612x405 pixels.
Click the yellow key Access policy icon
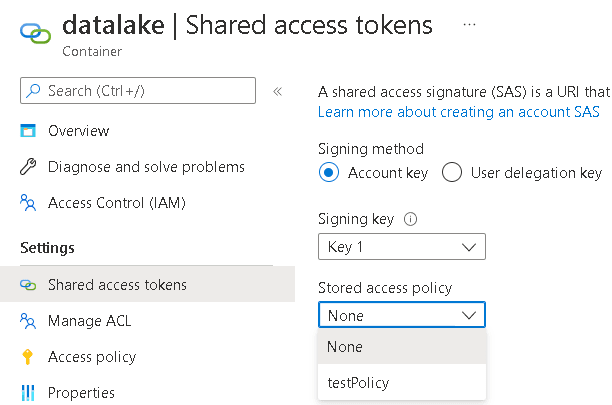(x=27, y=357)
